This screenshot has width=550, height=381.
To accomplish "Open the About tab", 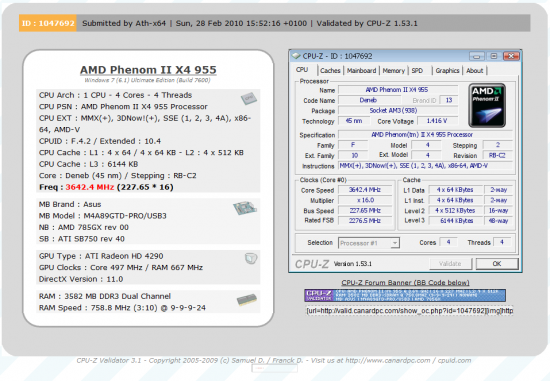I will click(475, 71).
